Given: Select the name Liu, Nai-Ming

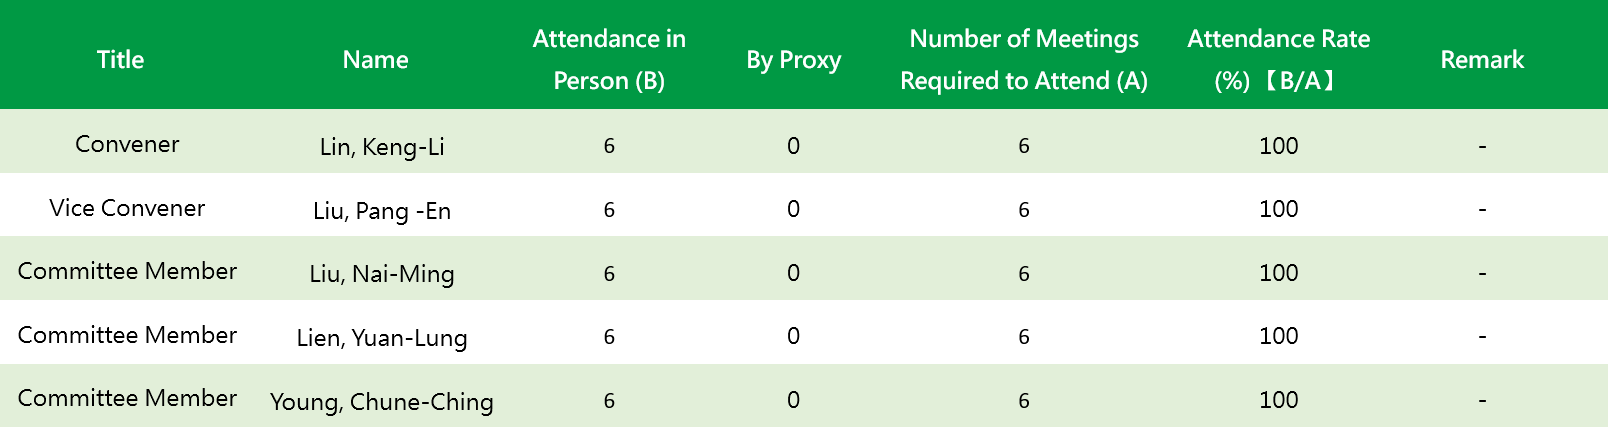Looking at the screenshot, I should 382,274.
